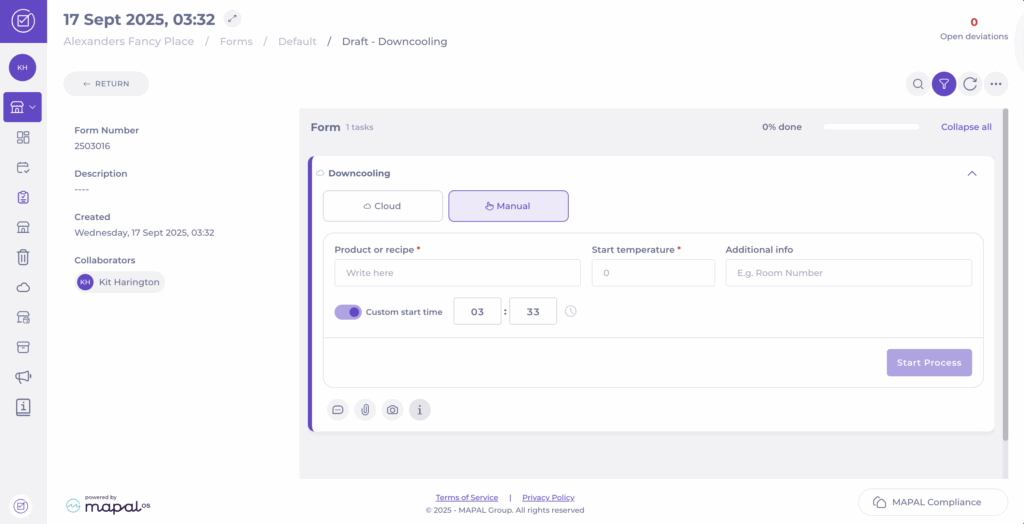Go to Alexanders Fancy Place breadcrumb

click(x=128, y=42)
